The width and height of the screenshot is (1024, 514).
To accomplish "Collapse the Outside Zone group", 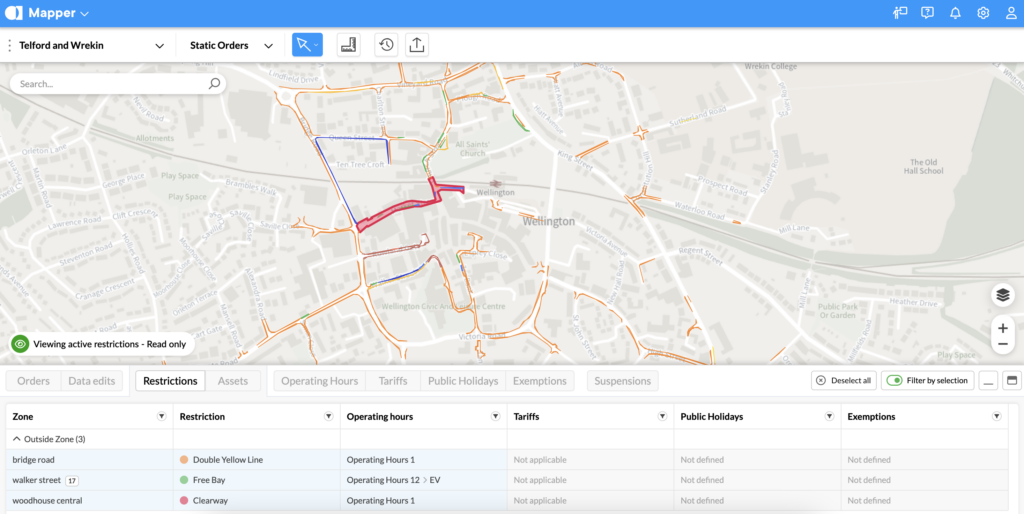I will pyautogui.click(x=16, y=439).
